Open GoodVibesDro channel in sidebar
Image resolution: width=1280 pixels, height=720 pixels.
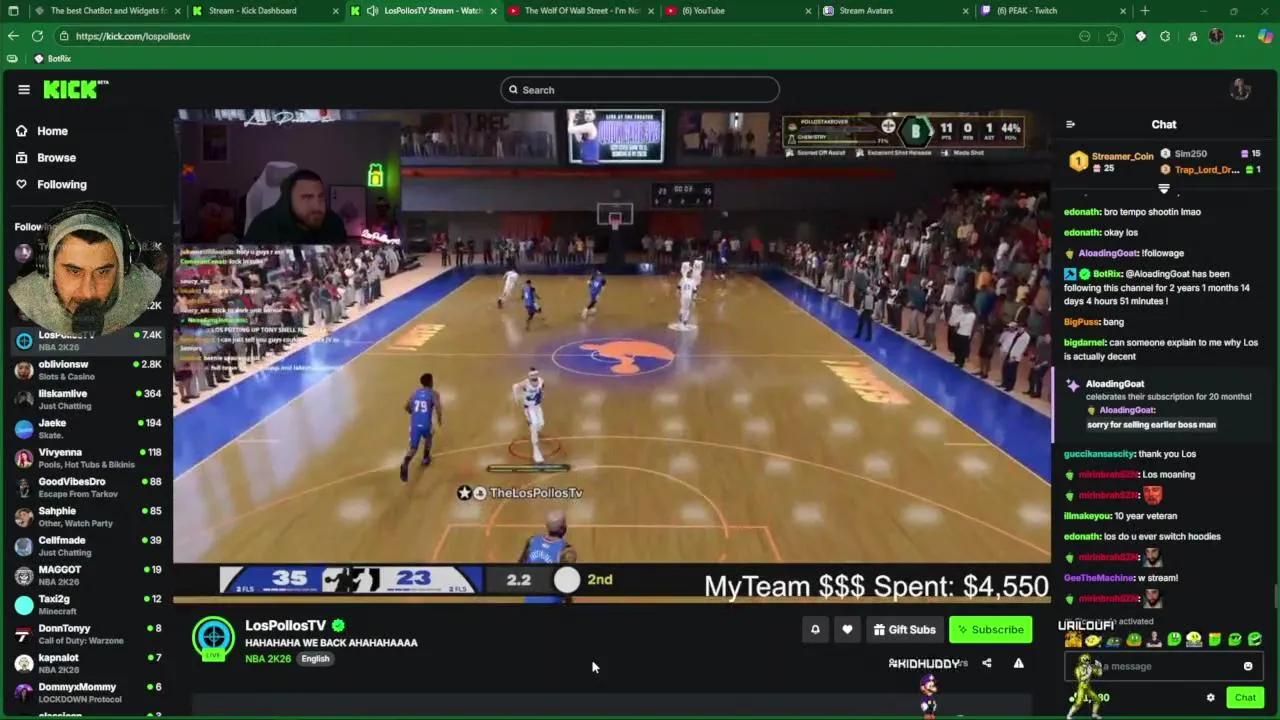[x=88, y=487]
